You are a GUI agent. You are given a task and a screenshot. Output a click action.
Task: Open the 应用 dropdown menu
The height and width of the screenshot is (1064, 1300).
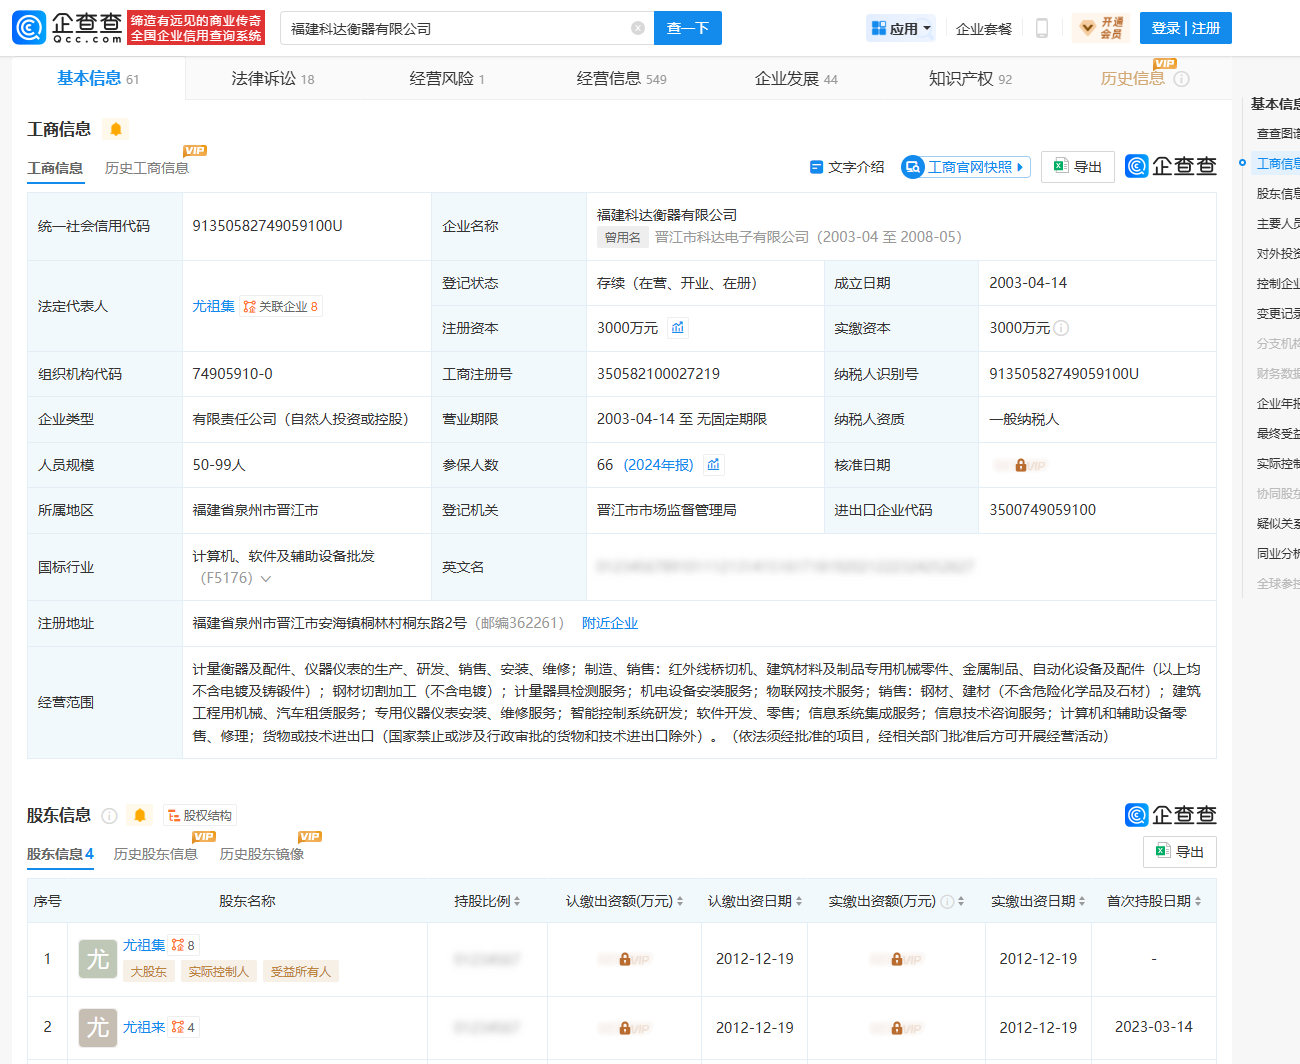[902, 28]
